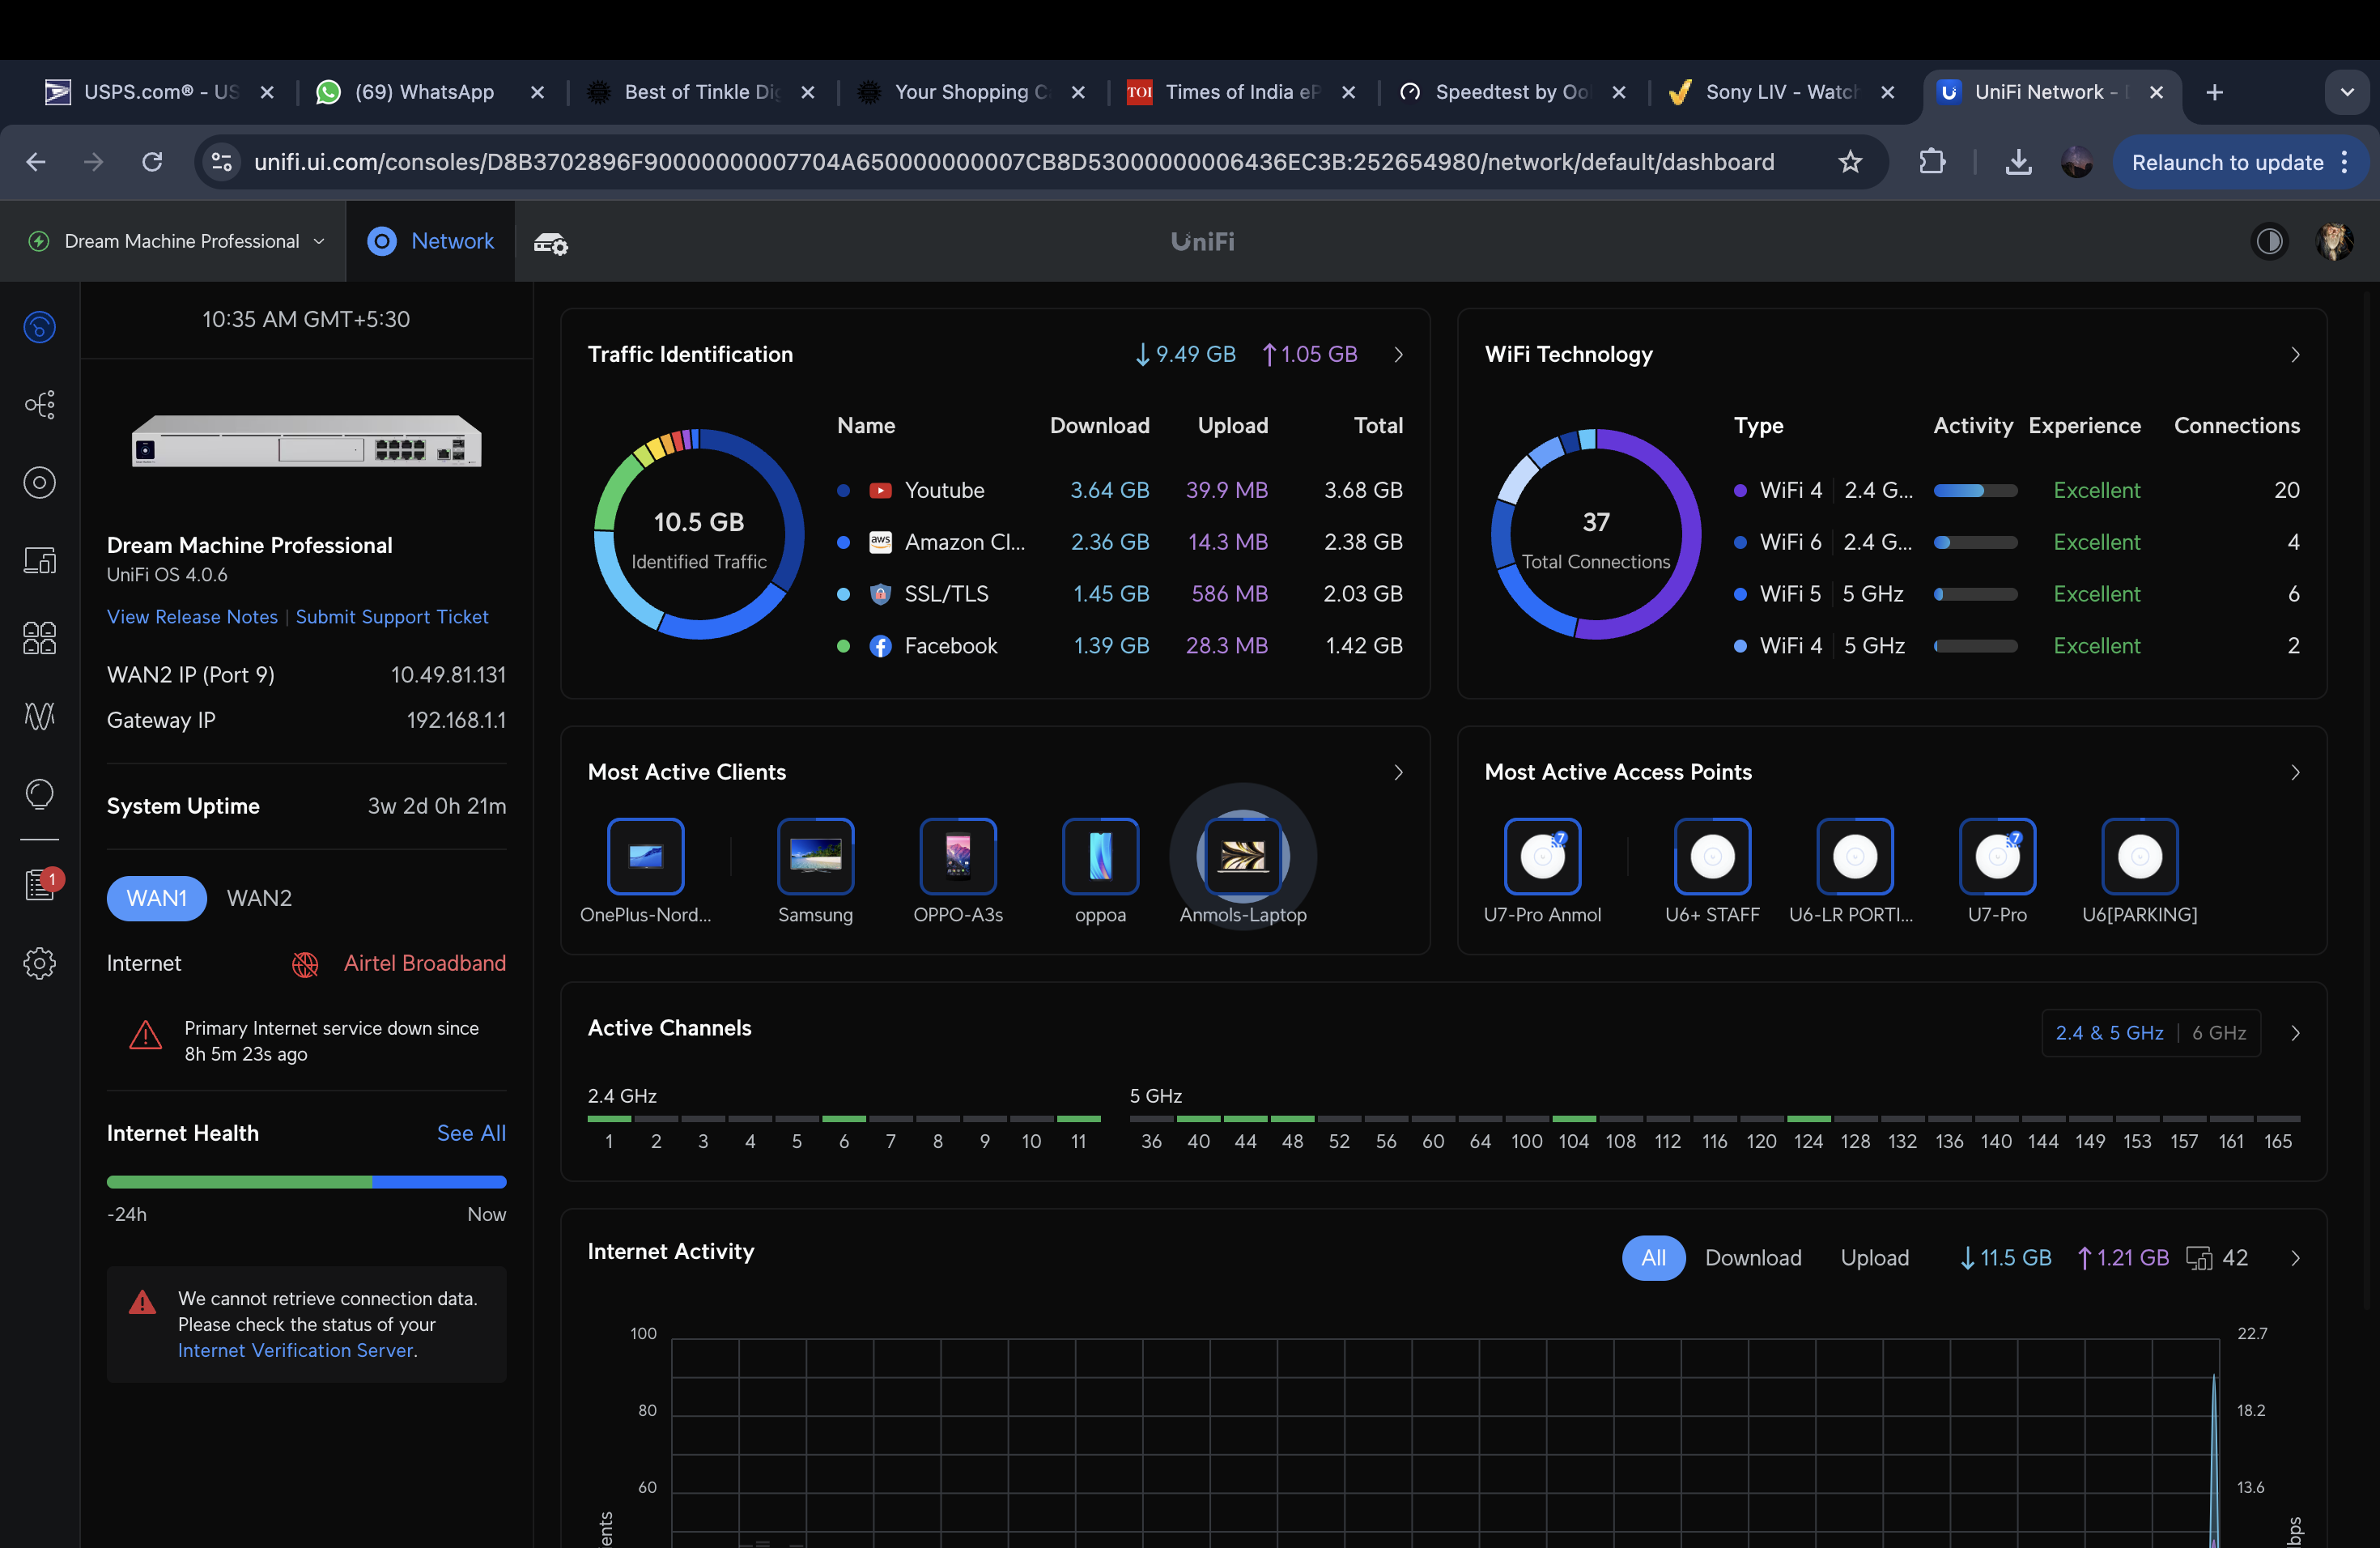Viewport: 2380px width, 1548px height.
Task: Expand Most Active Access Points chevron
Action: click(2295, 772)
